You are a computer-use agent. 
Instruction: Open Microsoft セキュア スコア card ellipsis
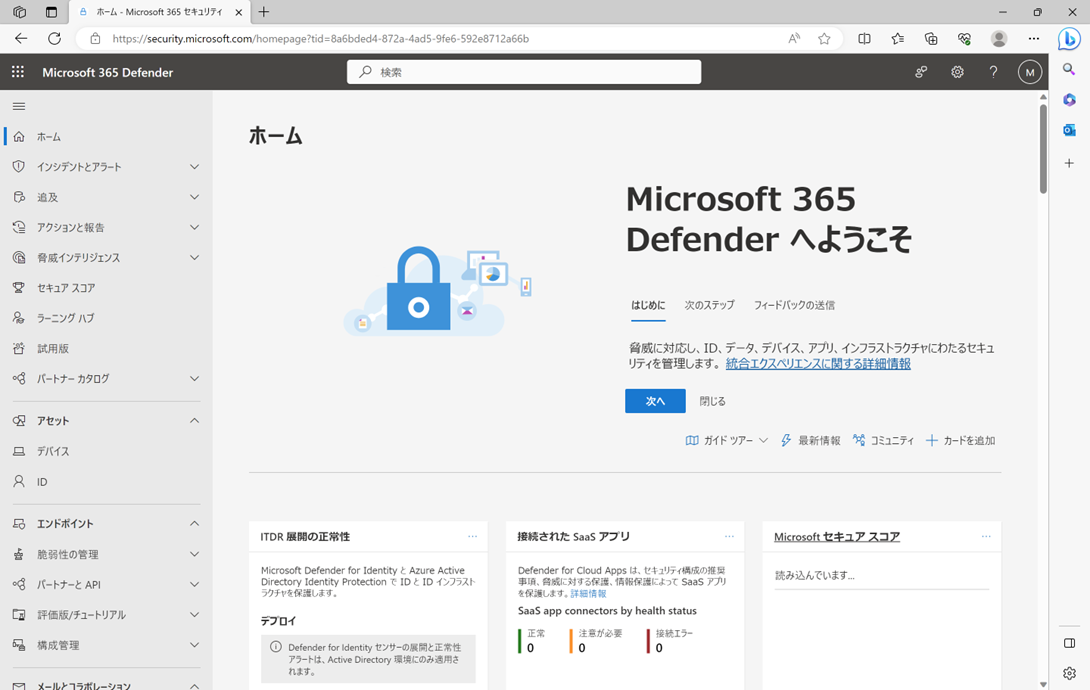[x=986, y=536]
